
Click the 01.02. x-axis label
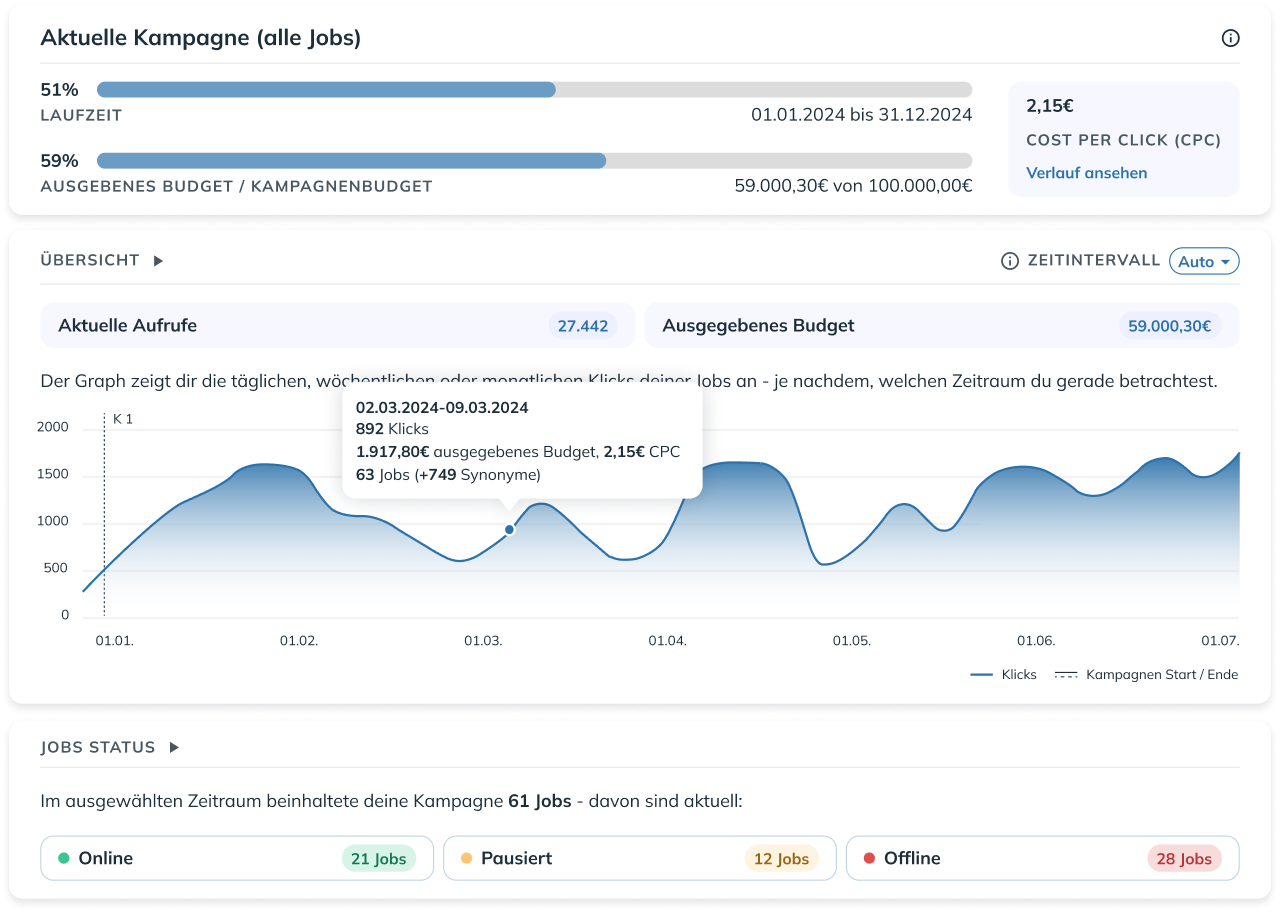(x=299, y=641)
